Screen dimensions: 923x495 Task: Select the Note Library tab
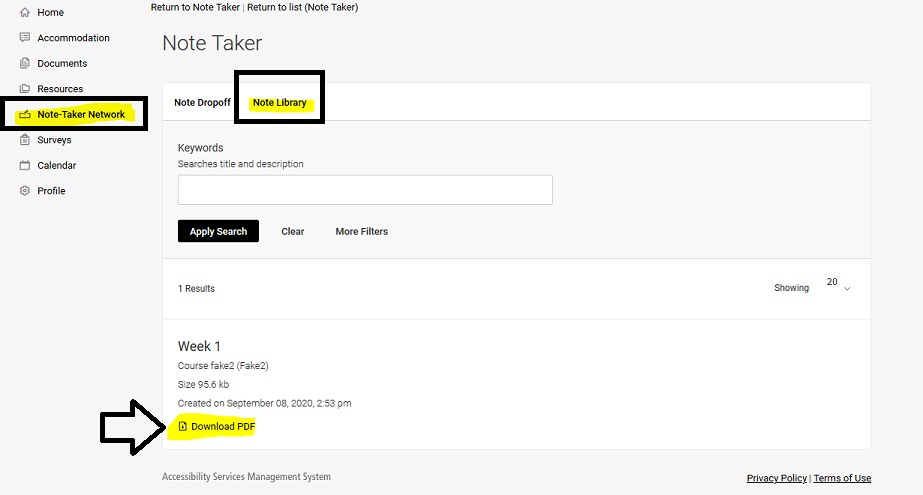click(279, 103)
